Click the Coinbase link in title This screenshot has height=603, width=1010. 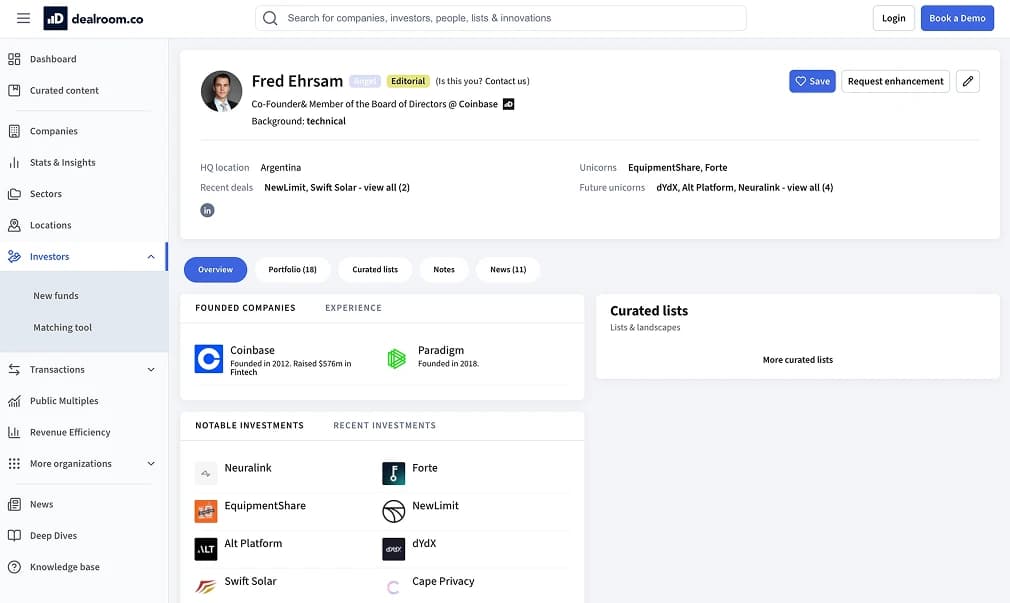click(478, 104)
